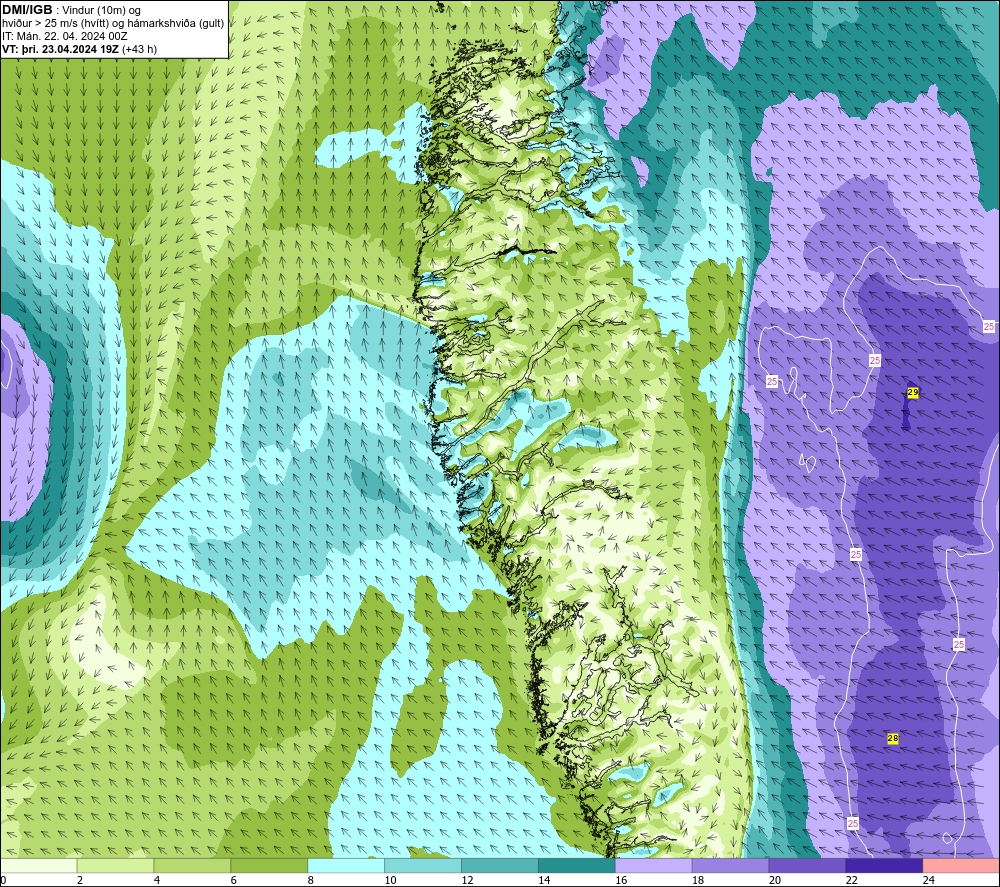Select the legend scale value "8"
Viewport: 1000px width, 887px height.
(311, 880)
